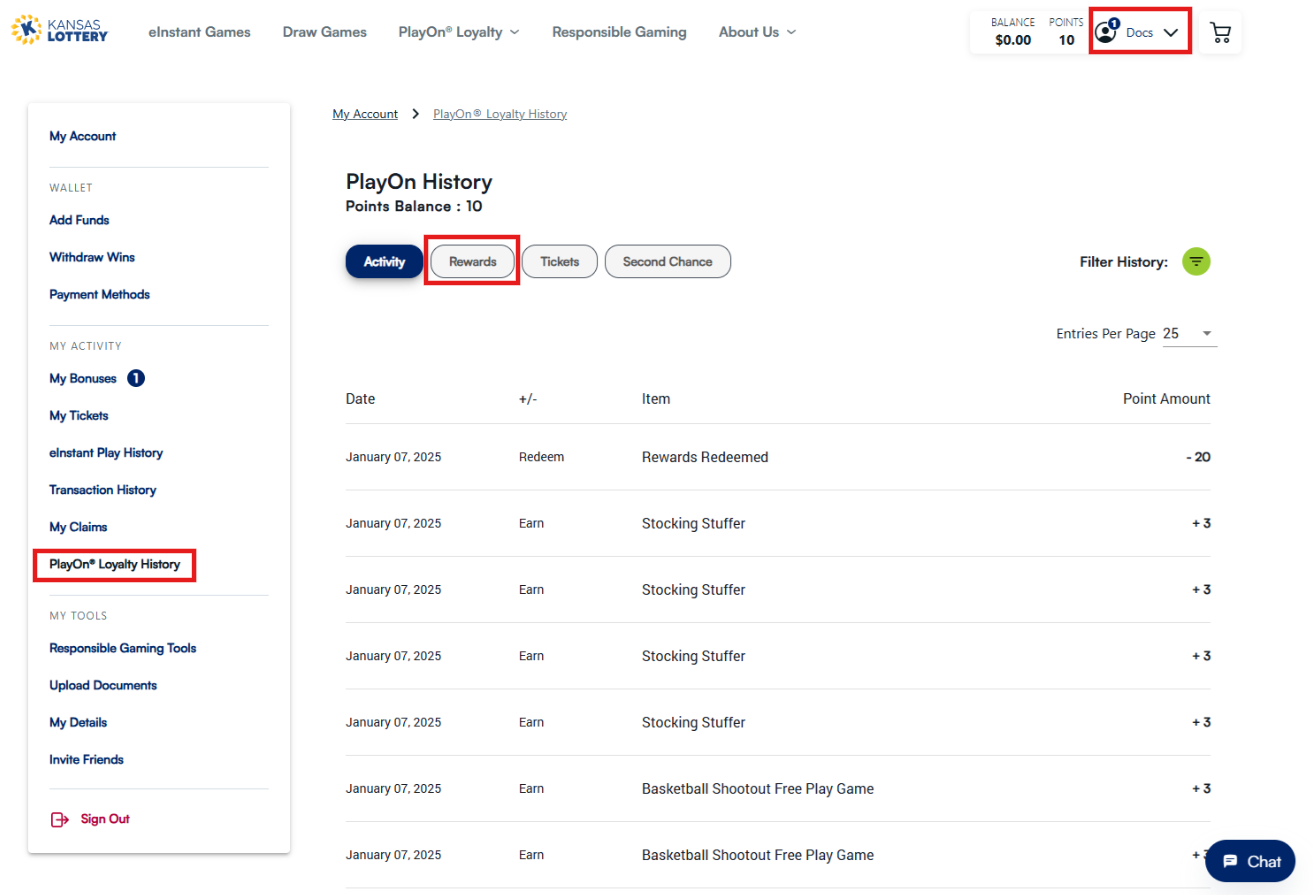
Task: View My Tickets
Action: pyautogui.click(x=79, y=416)
